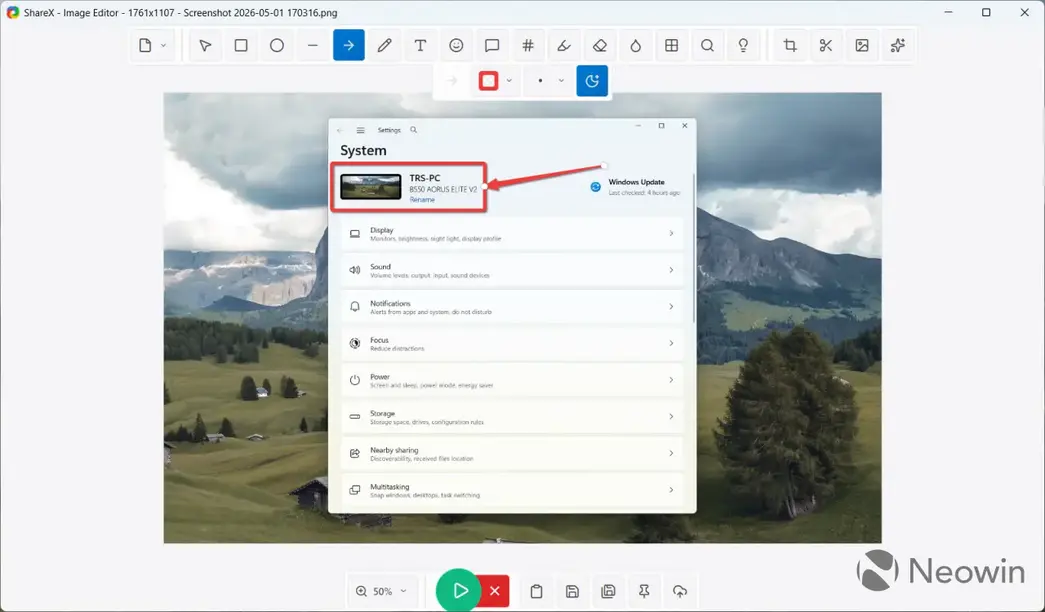The image size is (1045, 612).
Task: Select the Magnify tool
Action: pyautogui.click(x=707, y=45)
